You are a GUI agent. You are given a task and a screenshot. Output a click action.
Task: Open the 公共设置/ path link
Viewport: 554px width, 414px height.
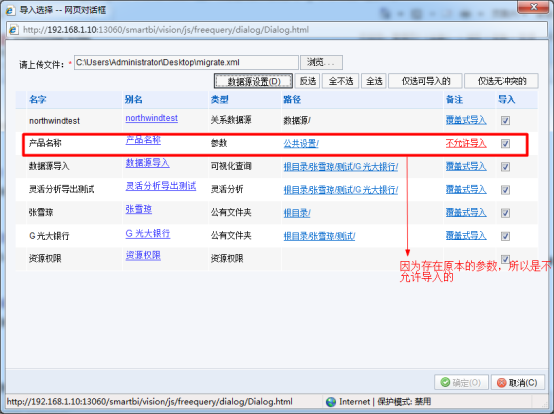(301, 143)
